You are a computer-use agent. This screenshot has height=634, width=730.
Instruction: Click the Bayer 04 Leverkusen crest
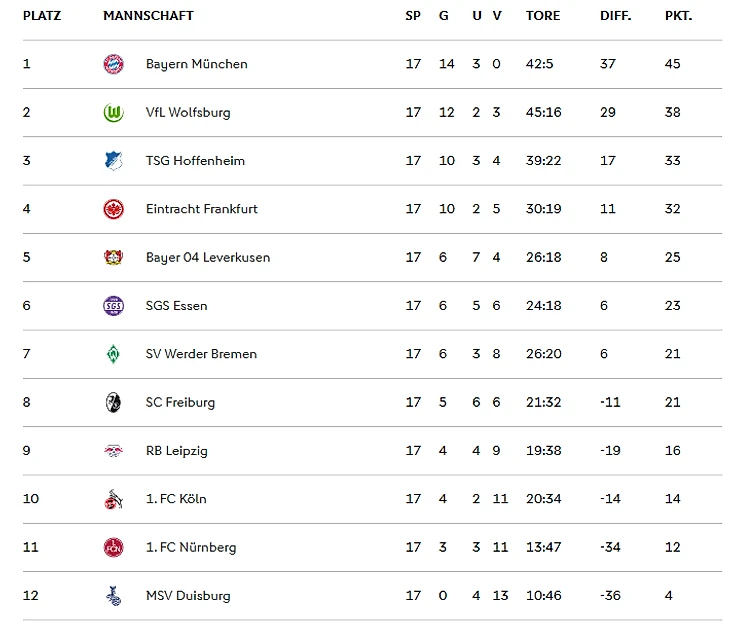coord(113,257)
